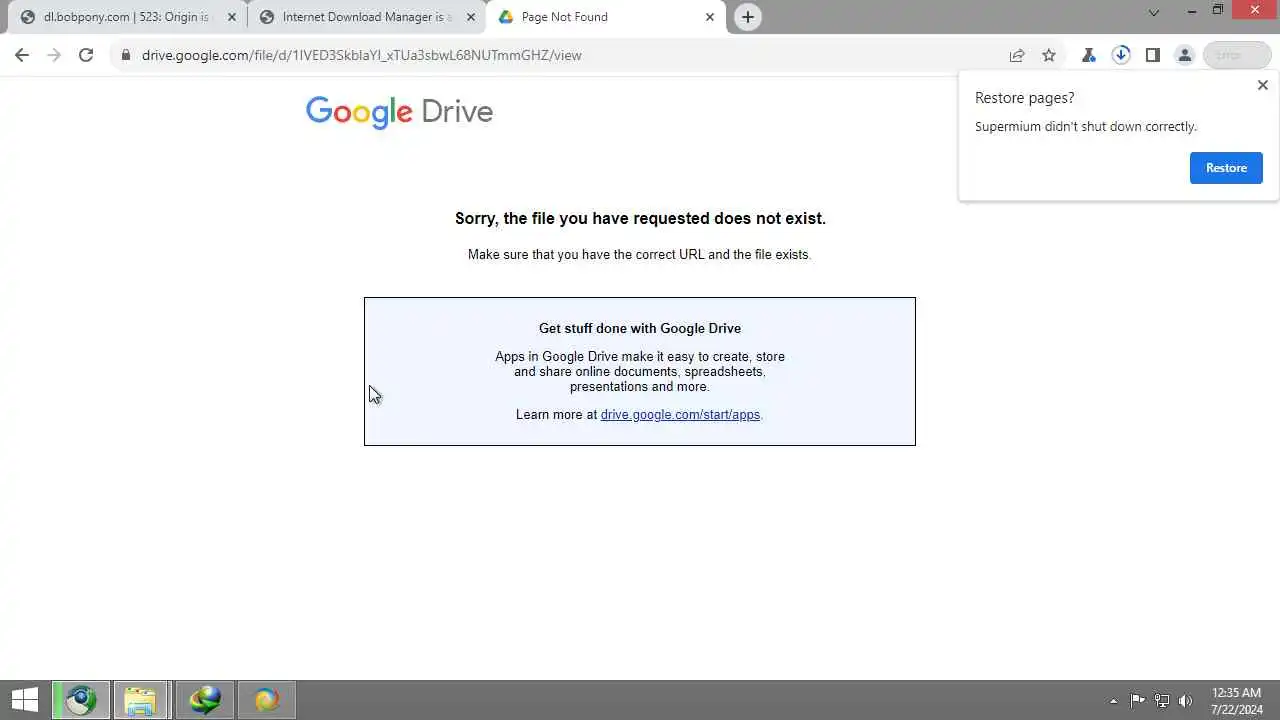Open the Windows Start button
This screenshot has height=720, width=1280.
coord(24,700)
